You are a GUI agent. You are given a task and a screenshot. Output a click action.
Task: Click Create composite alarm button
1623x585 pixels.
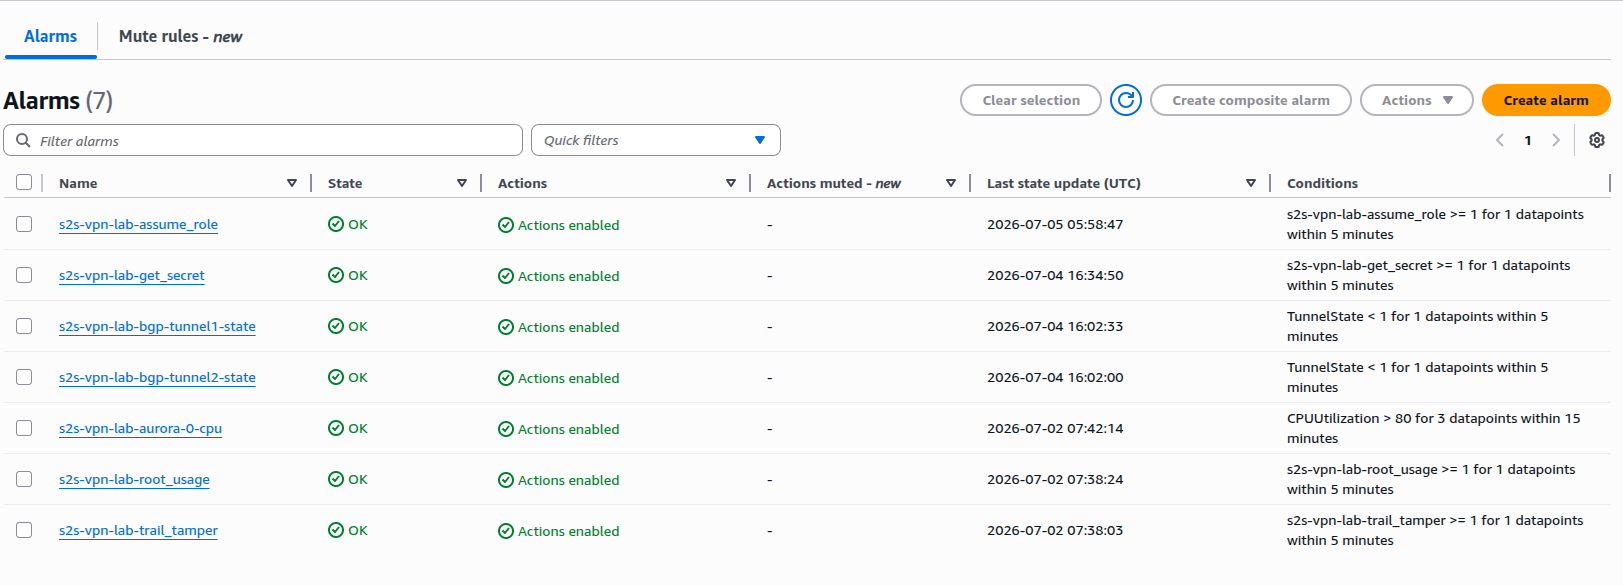tap(1251, 100)
